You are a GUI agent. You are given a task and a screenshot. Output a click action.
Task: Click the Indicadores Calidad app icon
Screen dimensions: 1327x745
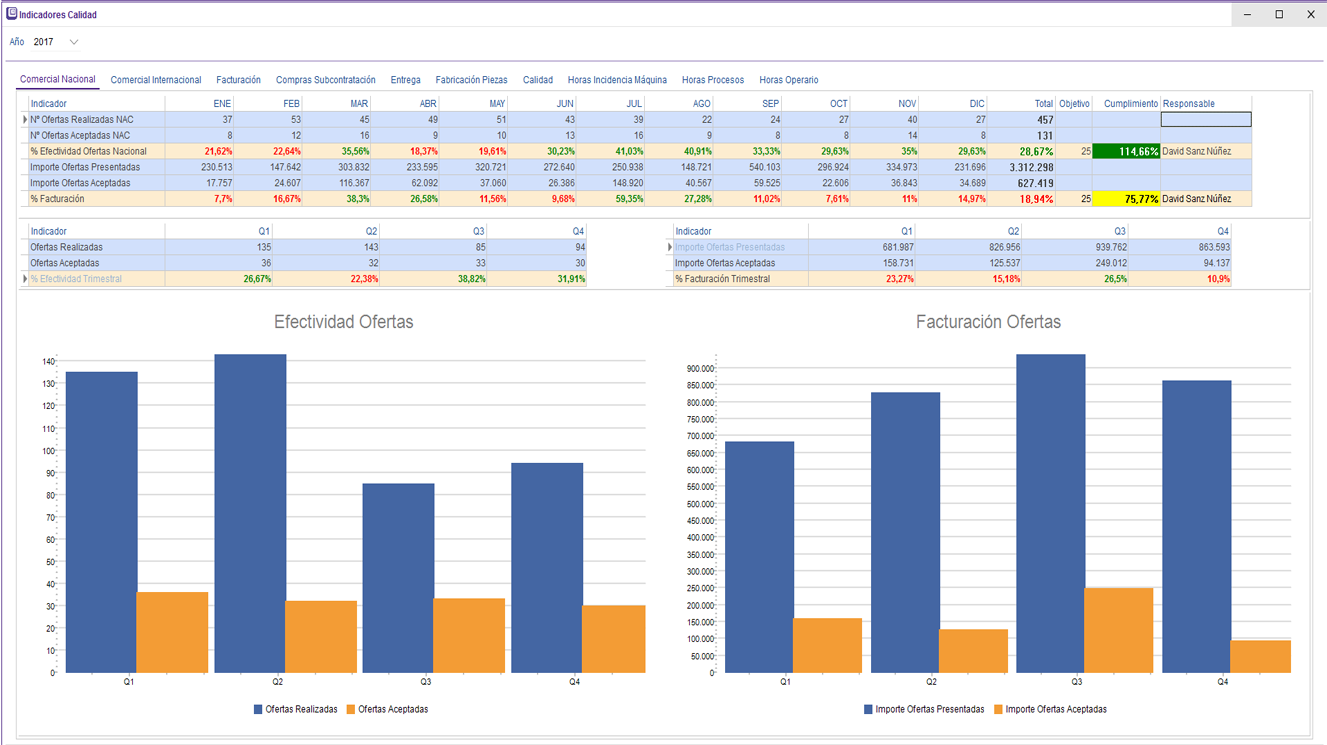pos(12,14)
